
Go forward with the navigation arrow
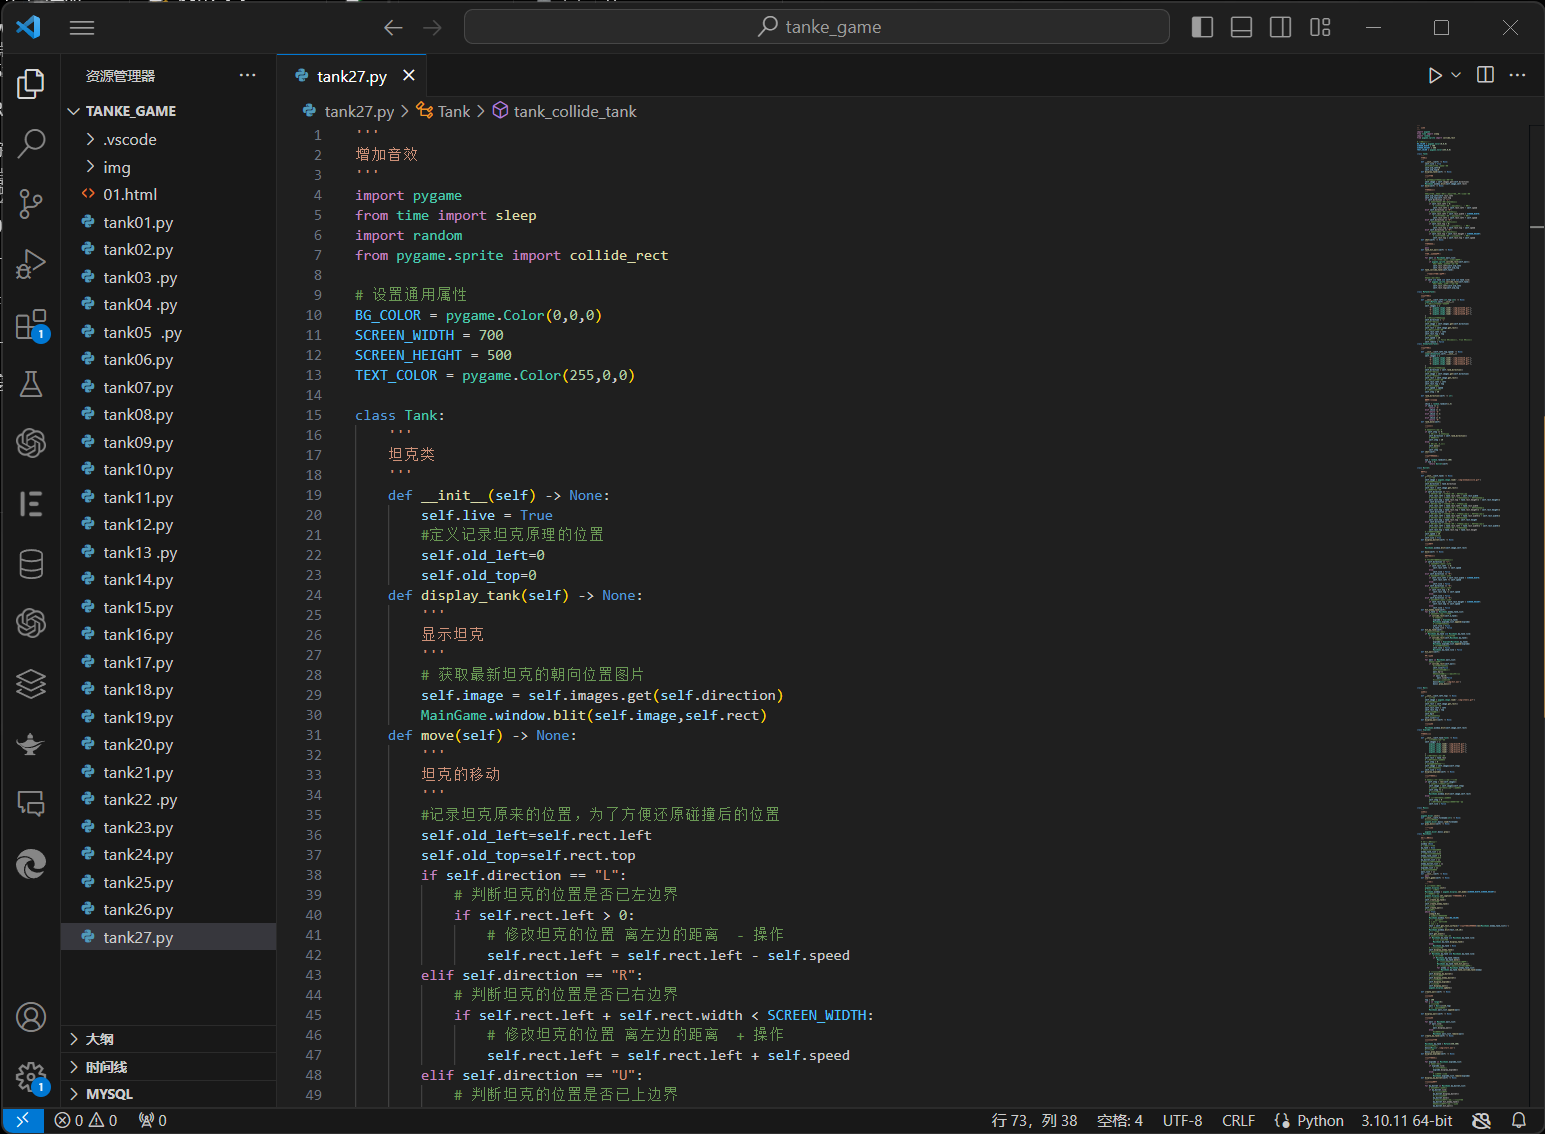432,27
